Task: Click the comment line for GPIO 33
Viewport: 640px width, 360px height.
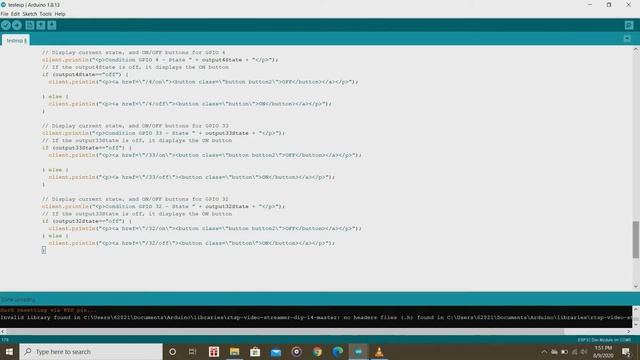Action: [135, 126]
